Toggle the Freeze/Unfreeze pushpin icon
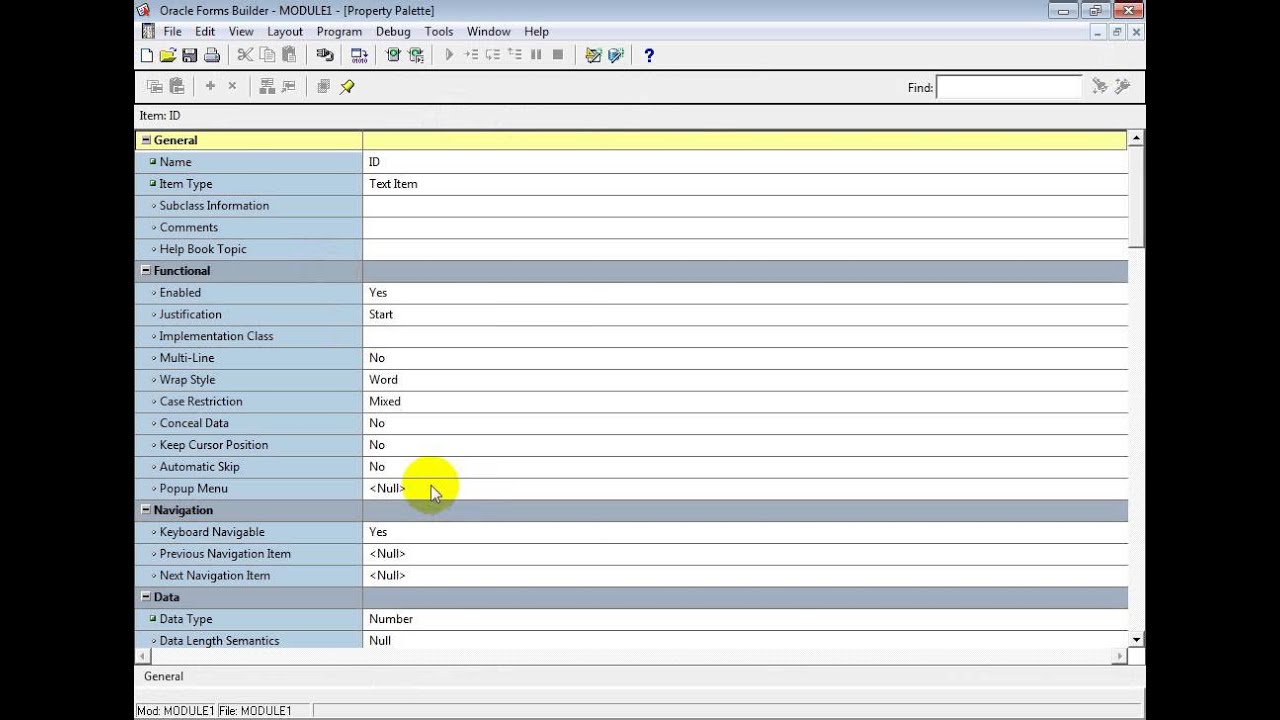This screenshot has height=720, width=1280. click(x=347, y=87)
